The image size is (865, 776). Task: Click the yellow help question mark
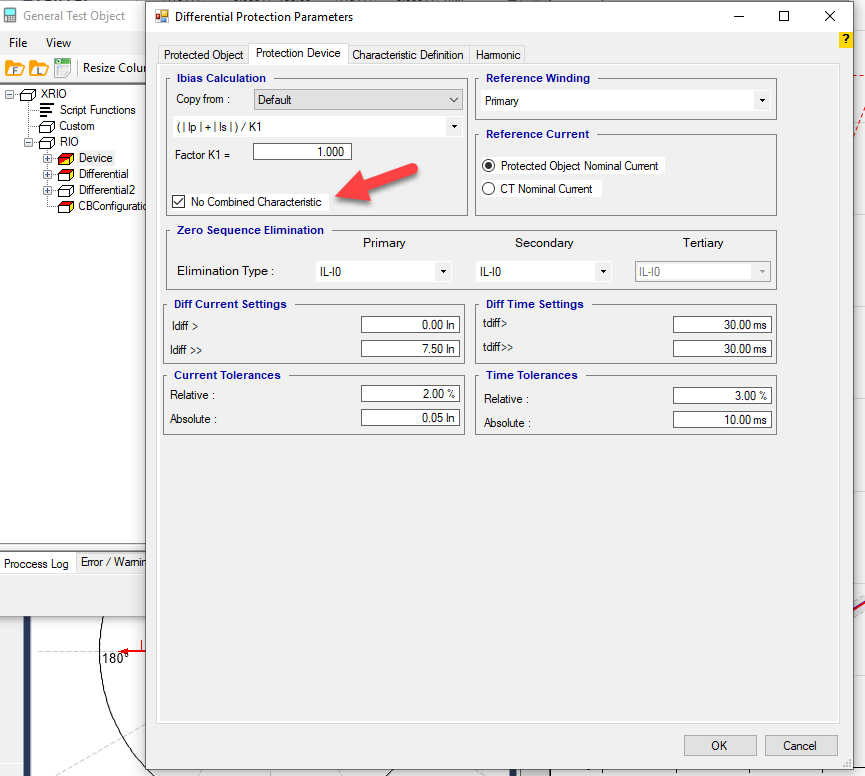(845, 39)
